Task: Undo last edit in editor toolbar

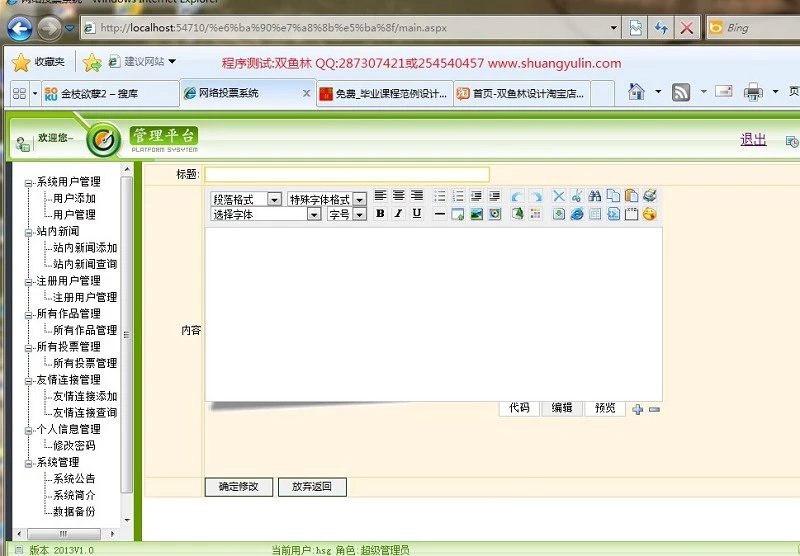Action: click(x=517, y=196)
